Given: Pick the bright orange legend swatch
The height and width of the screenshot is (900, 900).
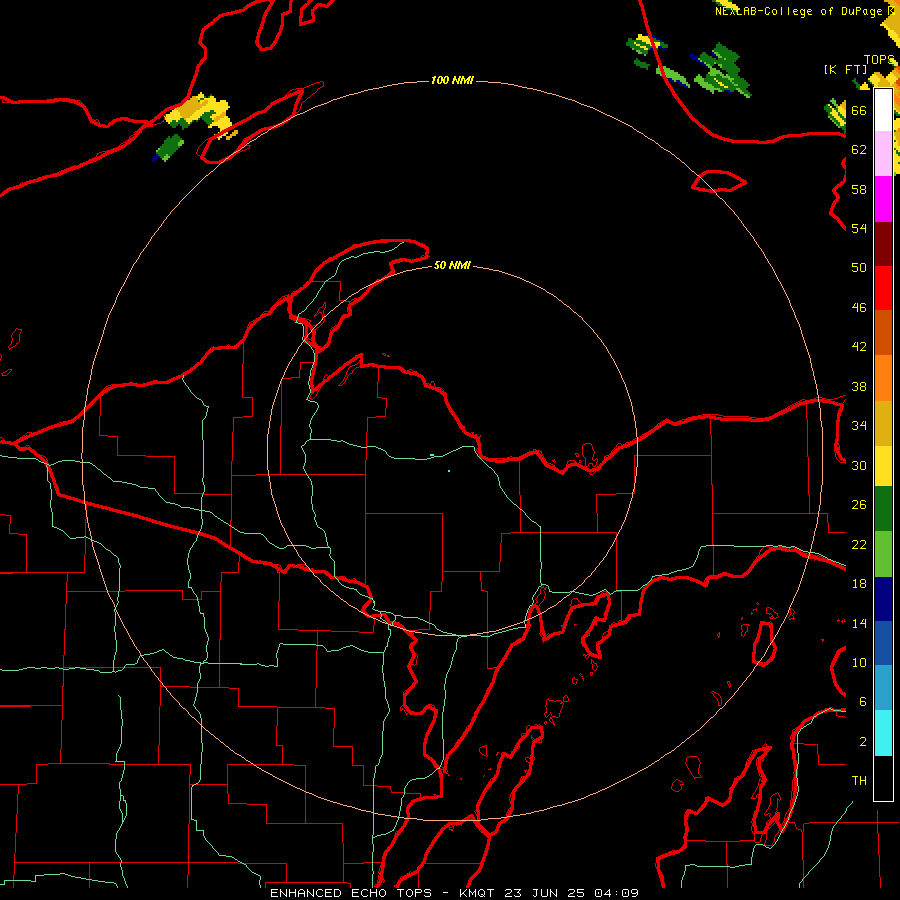Looking at the screenshot, I should [x=883, y=378].
